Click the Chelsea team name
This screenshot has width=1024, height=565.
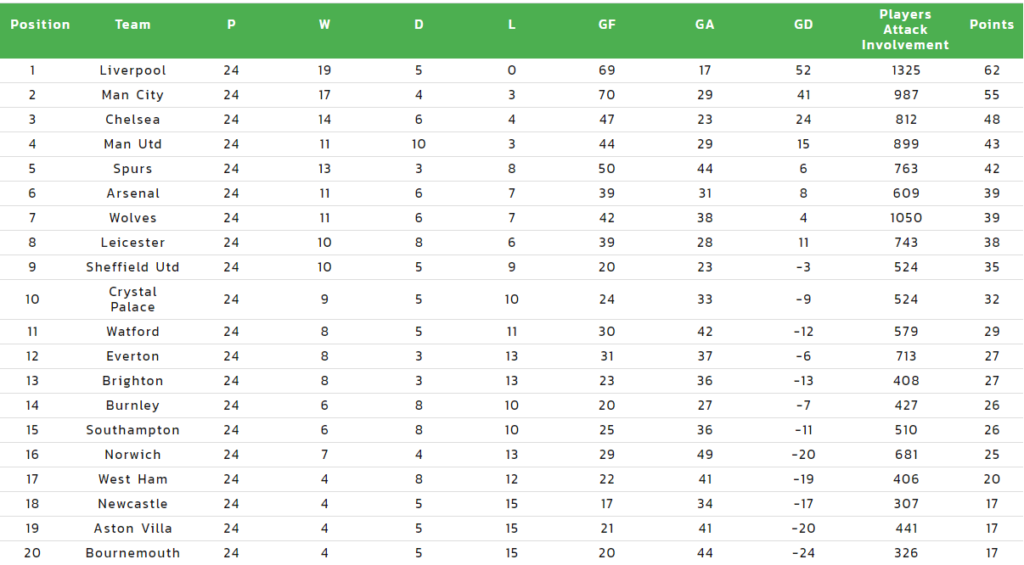pos(133,120)
